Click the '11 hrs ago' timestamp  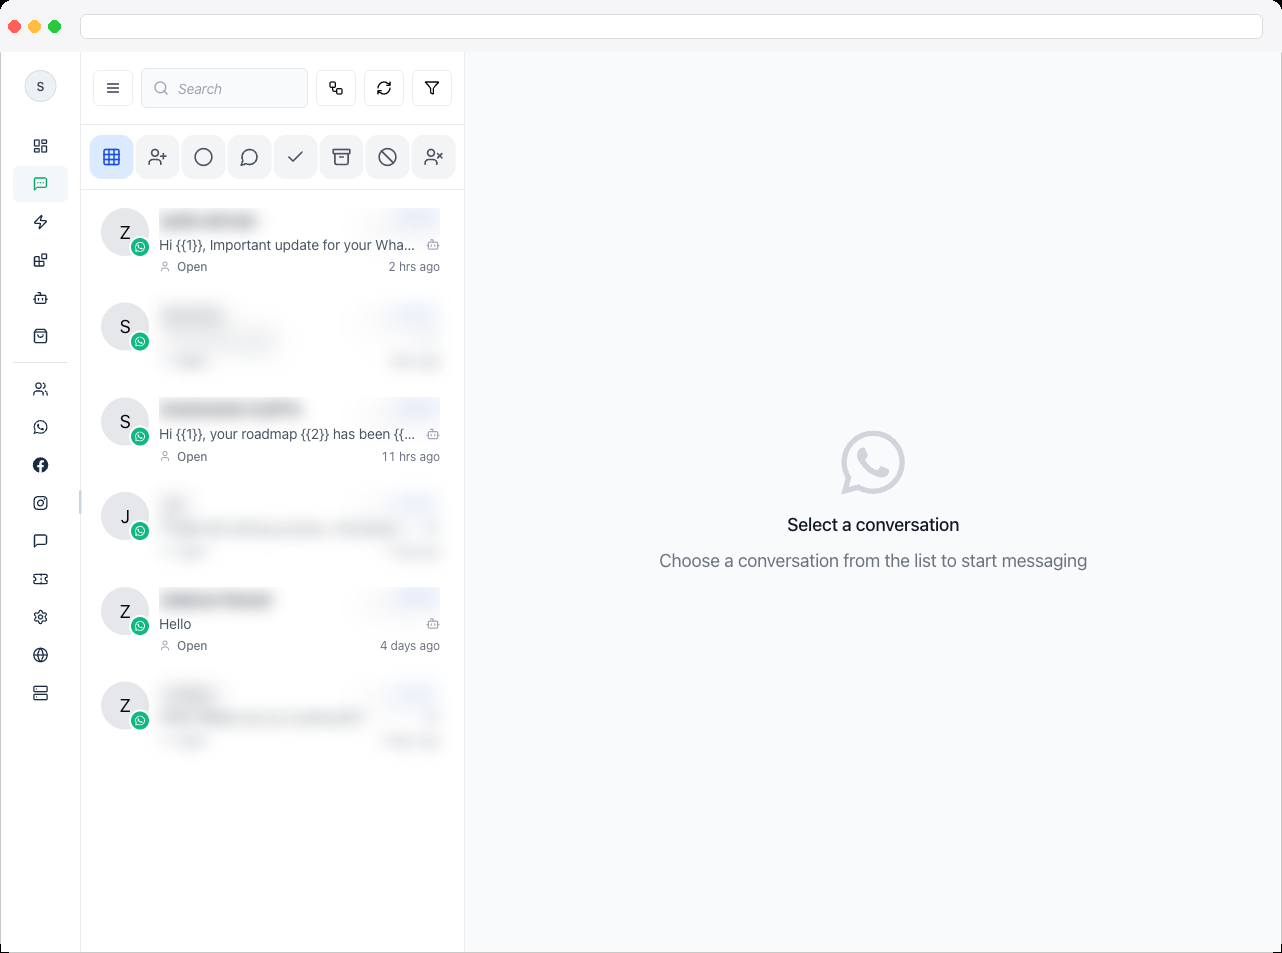point(410,457)
